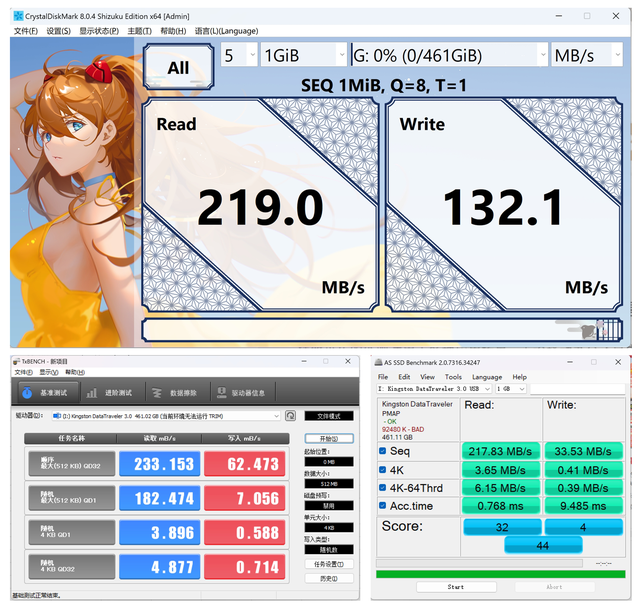Close the CrystalDiskMark window
The width and height of the screenshot is (640, 608).
tap(616, 16)
